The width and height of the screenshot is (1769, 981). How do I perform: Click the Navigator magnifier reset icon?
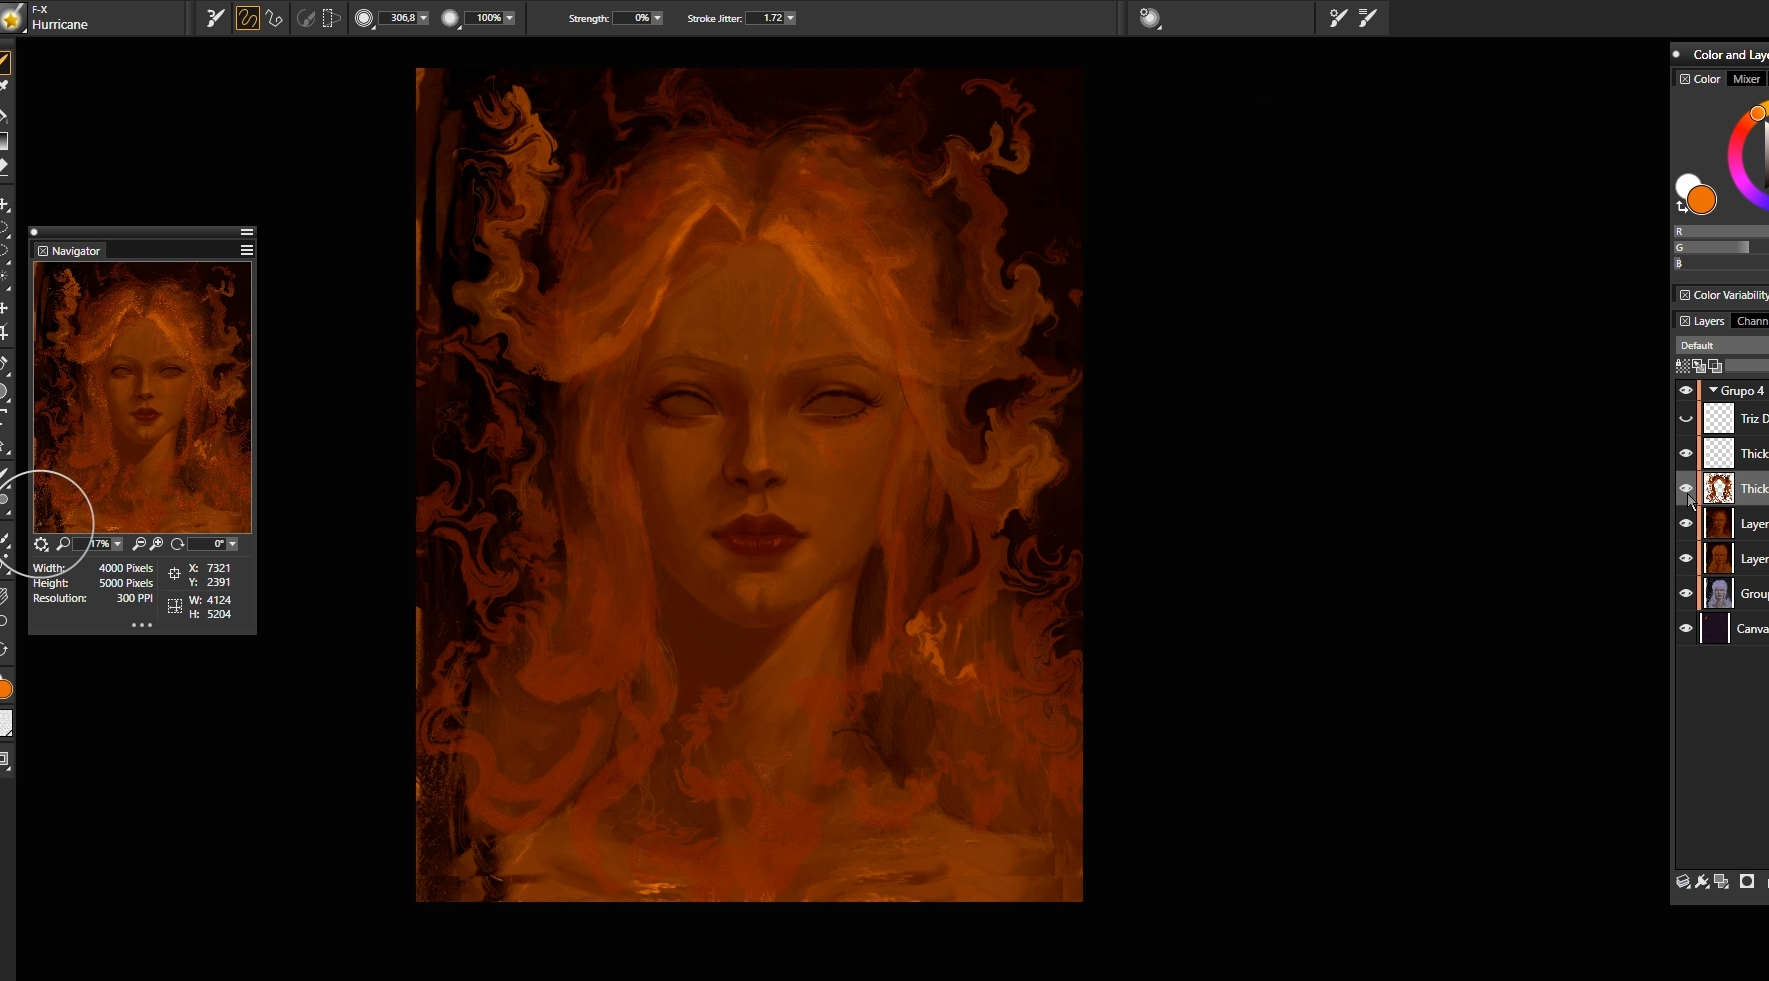[x=63, y=544]
